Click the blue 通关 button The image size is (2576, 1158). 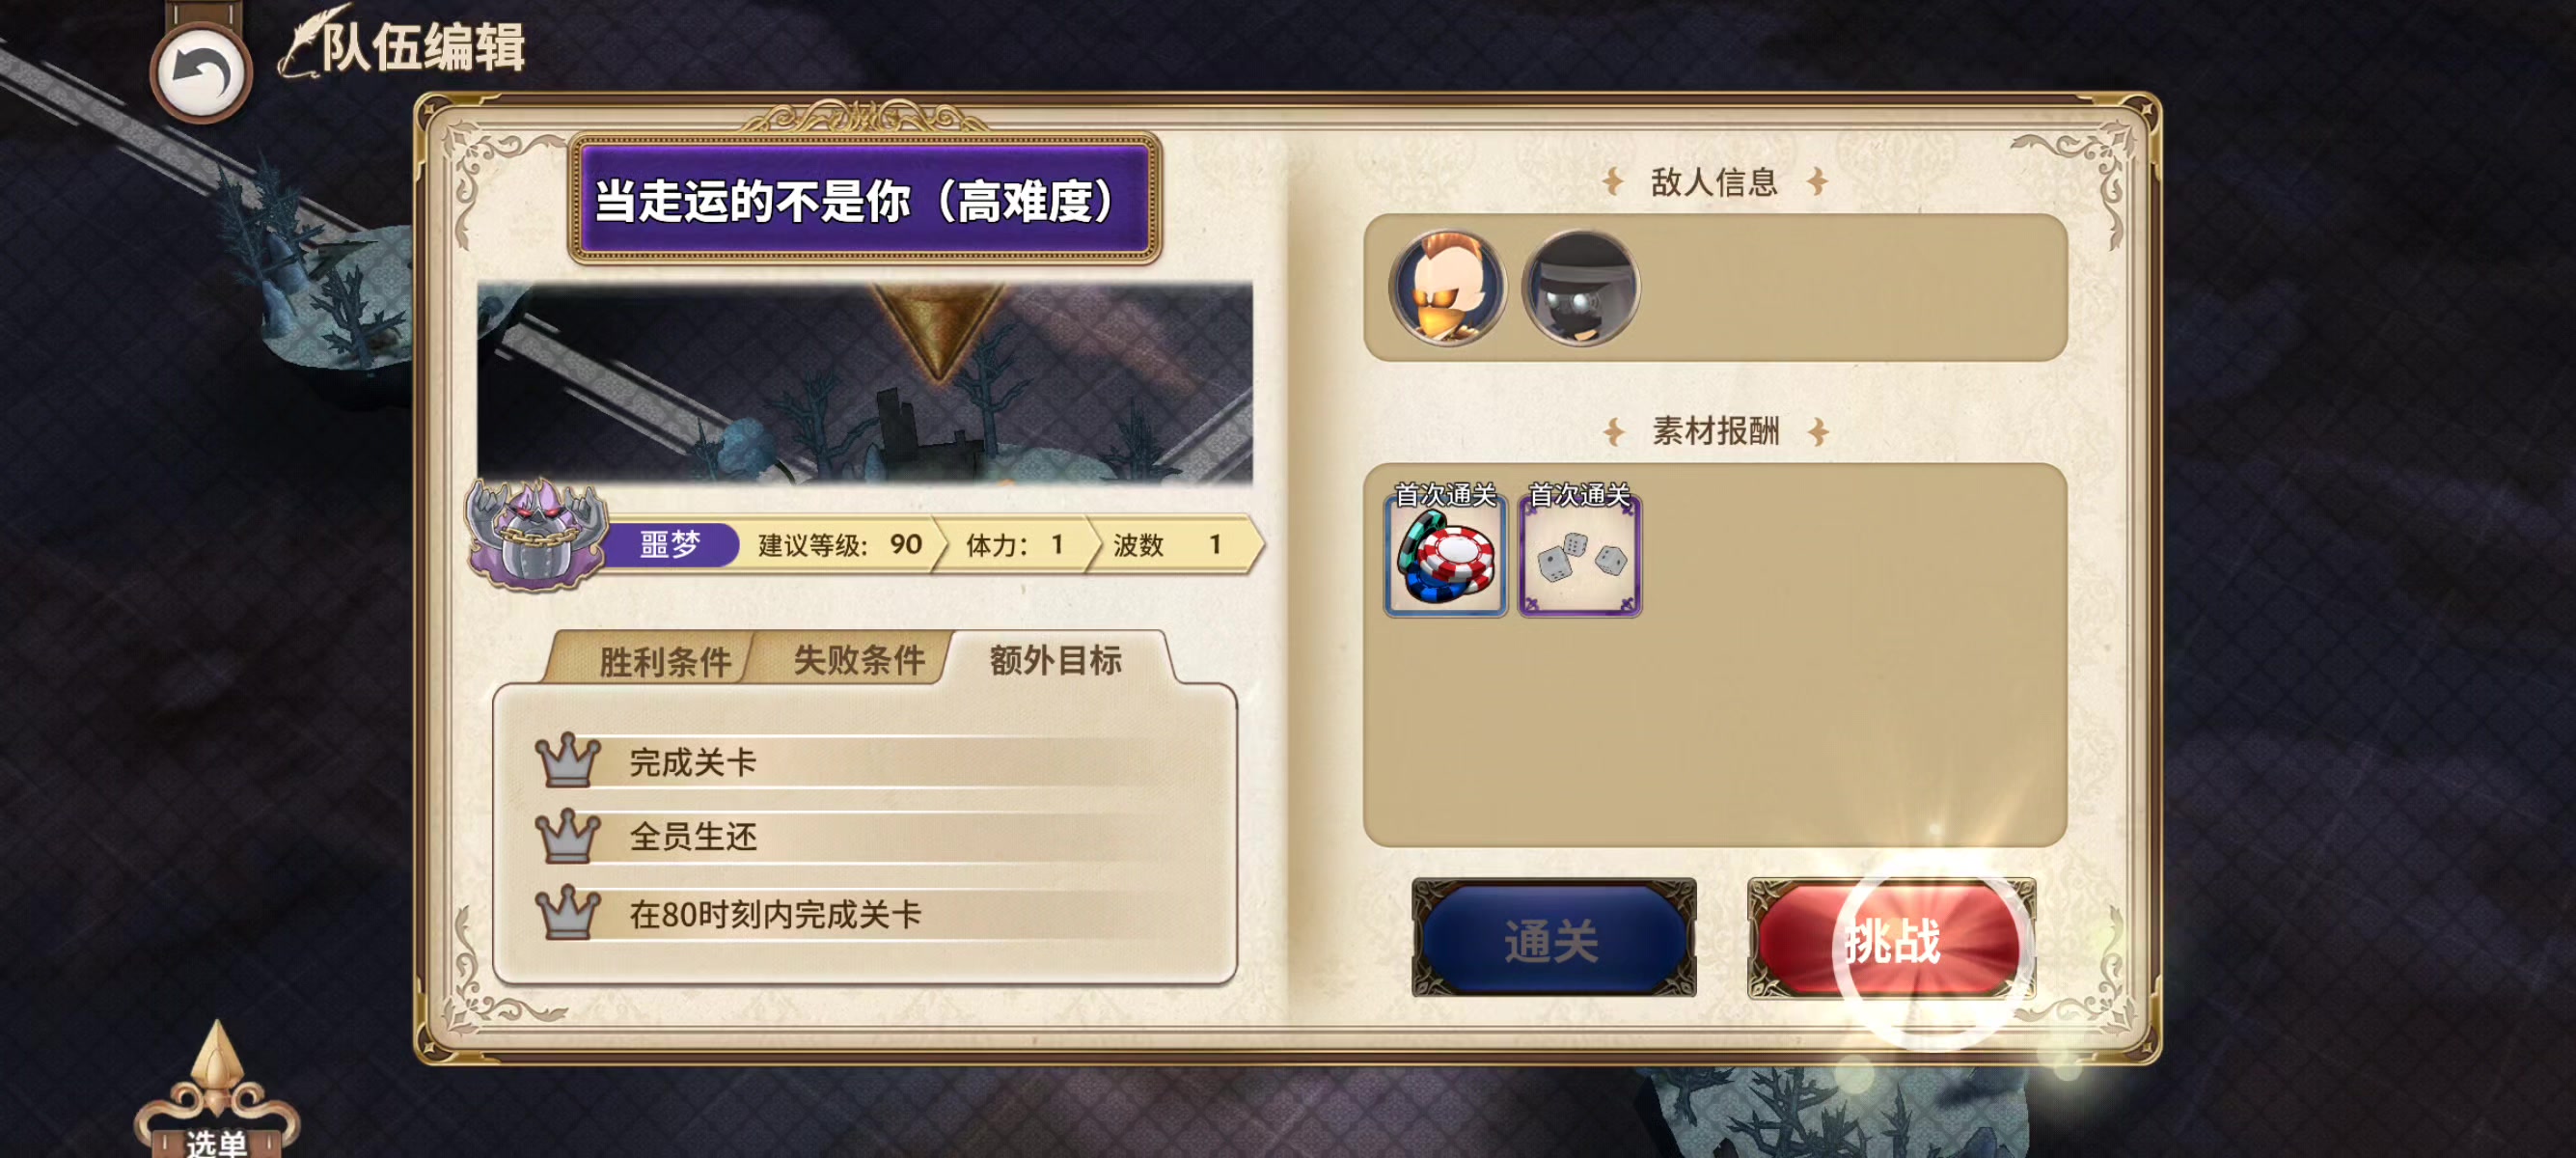tap(1553, 940)
